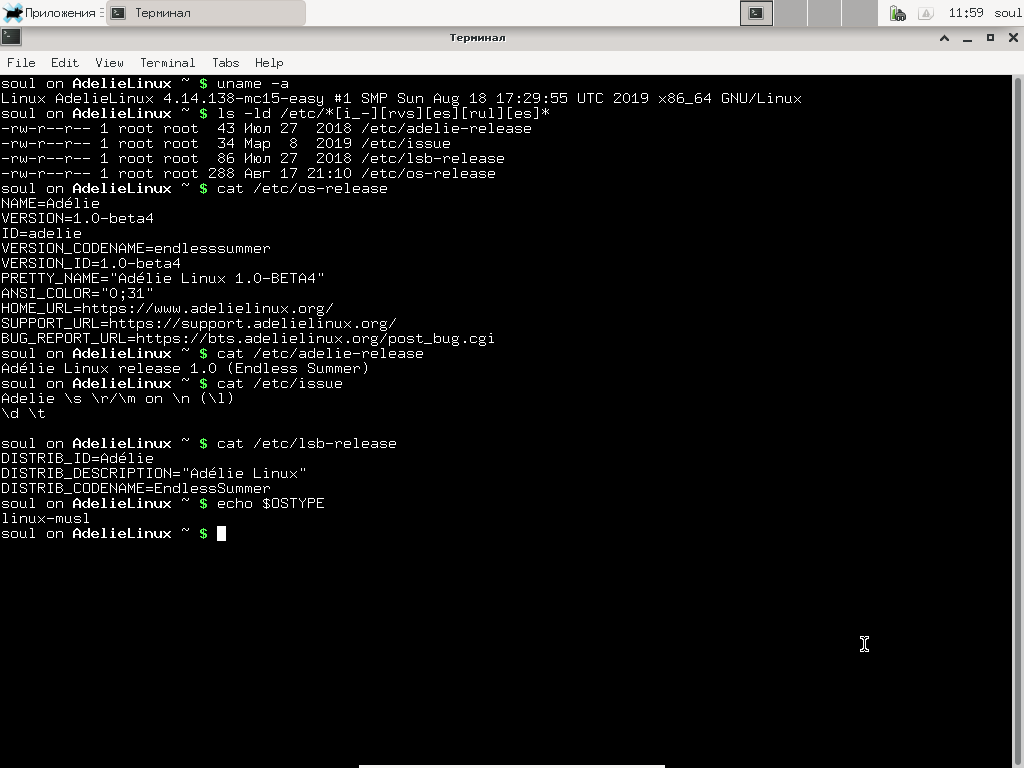Click the kernel line "4.14.138-mc15-easy"
Screen dimensions: 1024x768
pos(244,99)
